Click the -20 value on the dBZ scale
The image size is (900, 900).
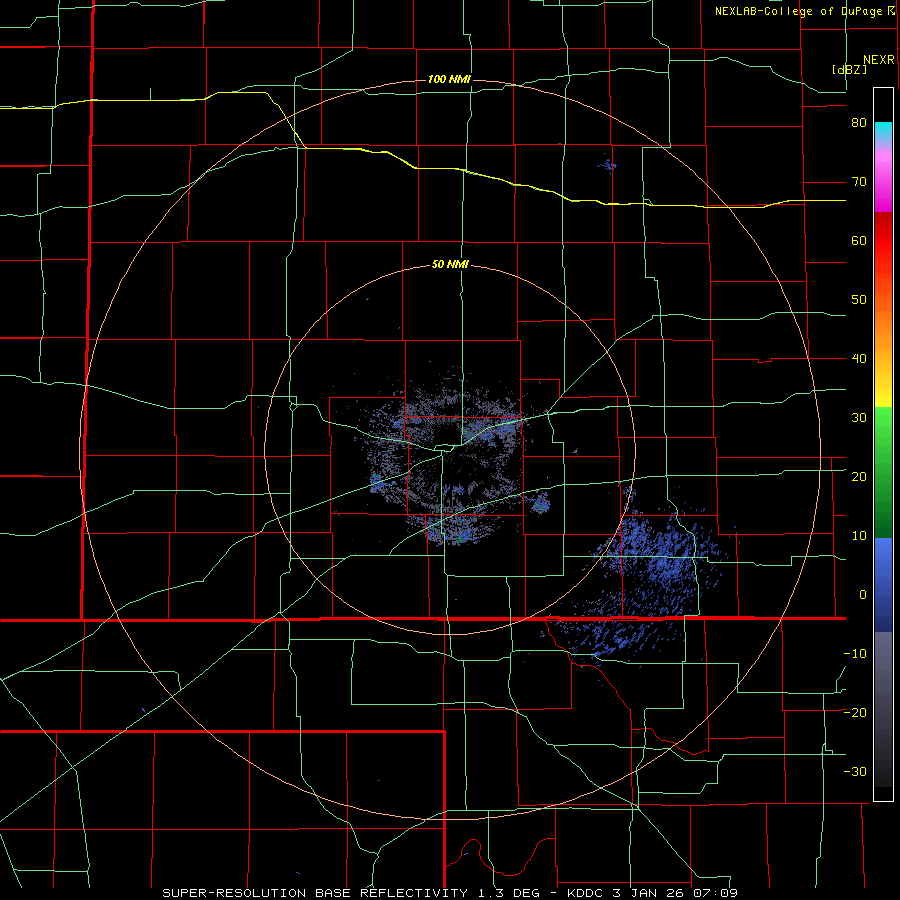855,712
